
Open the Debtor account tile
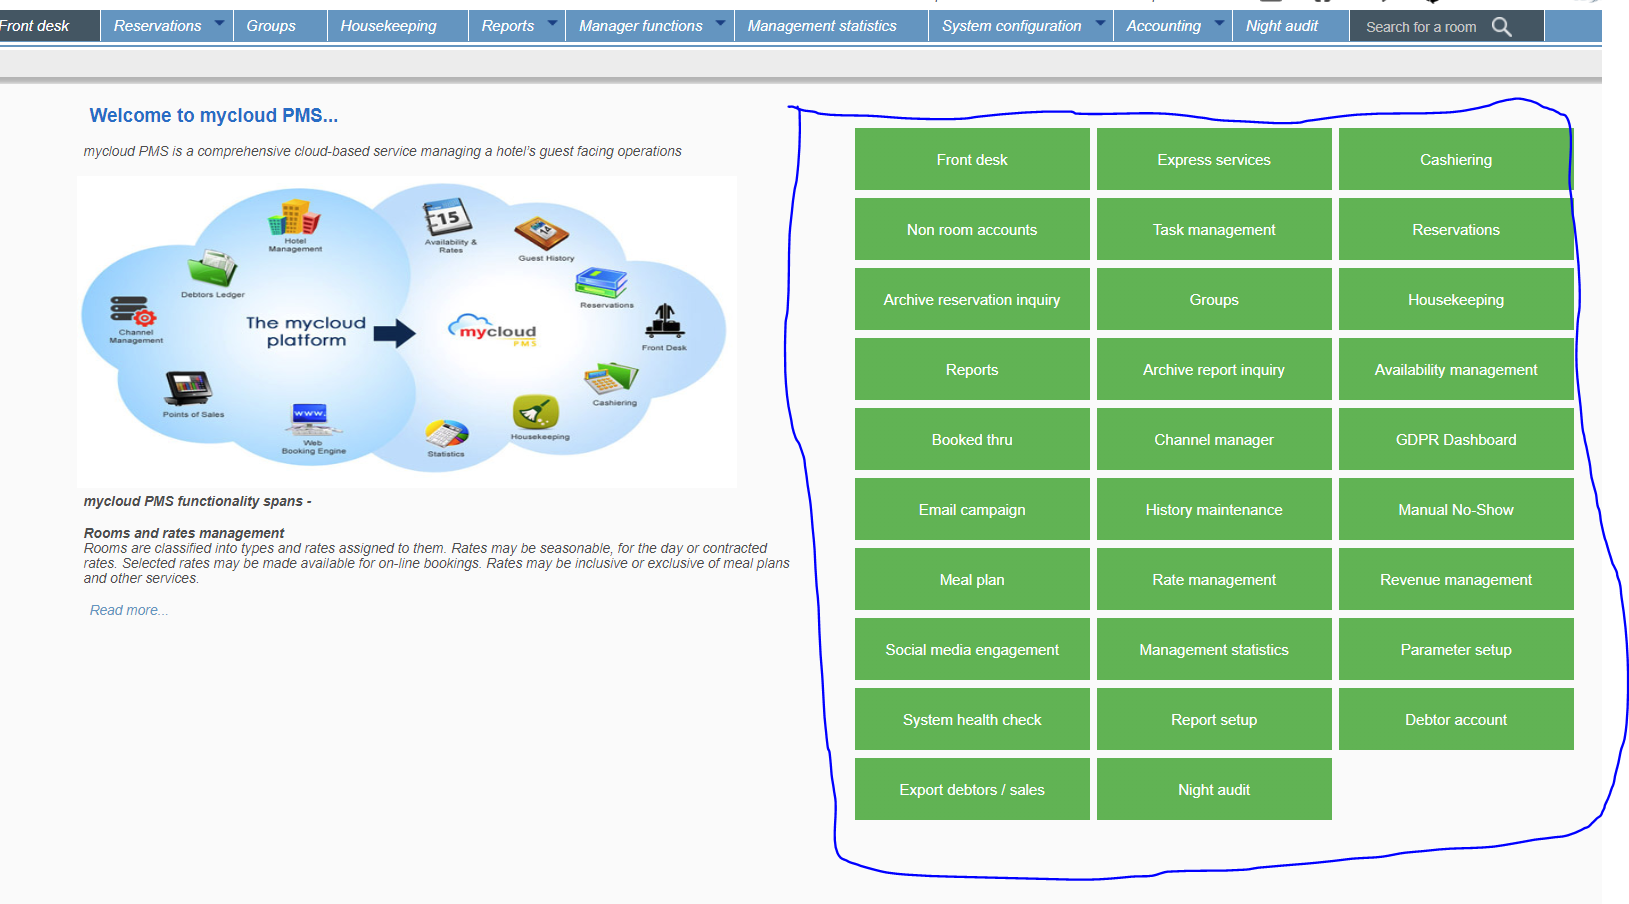tap(1456, 719)
